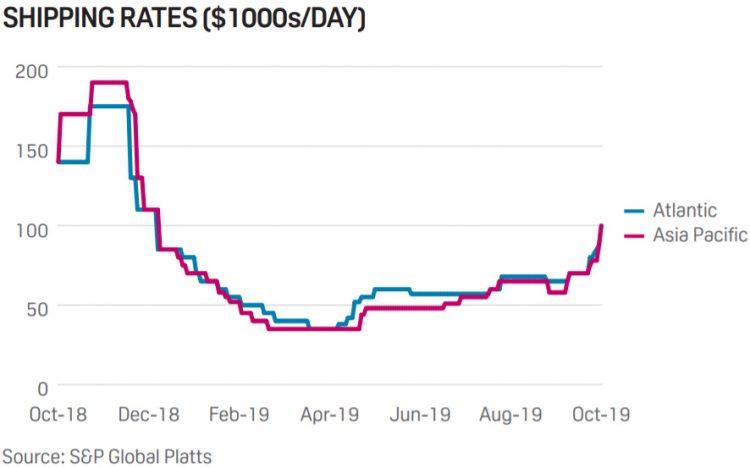Click the 50 y-axis label
This screenshot has width=750, height=468.
coord(33,307)
